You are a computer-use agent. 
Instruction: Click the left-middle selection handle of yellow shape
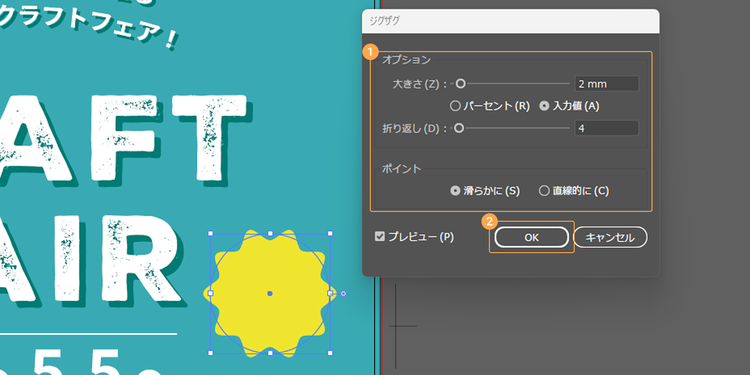pos(210,293)
